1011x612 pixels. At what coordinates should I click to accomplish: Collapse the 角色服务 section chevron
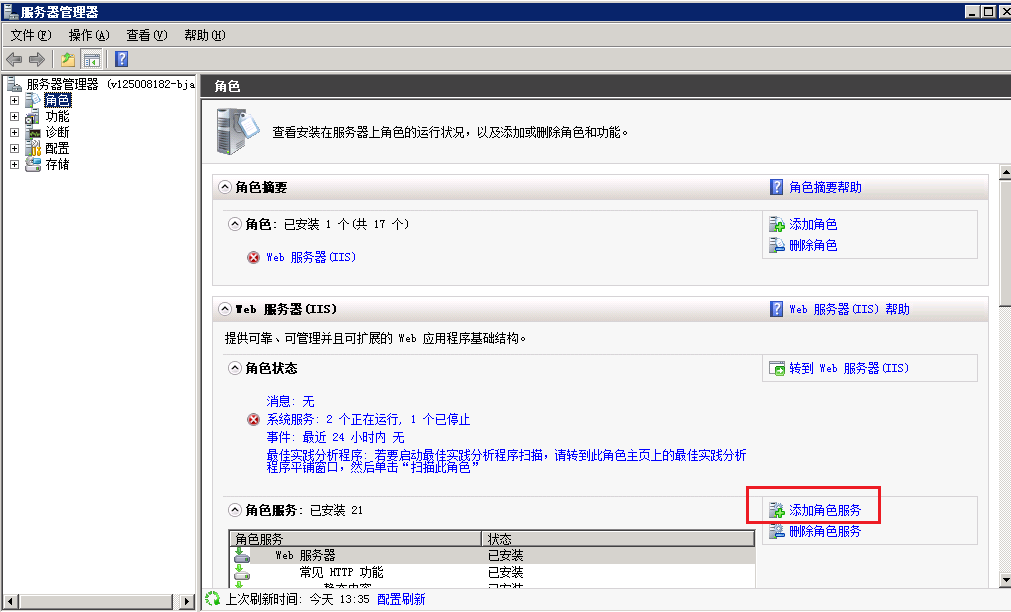[236, 510]
